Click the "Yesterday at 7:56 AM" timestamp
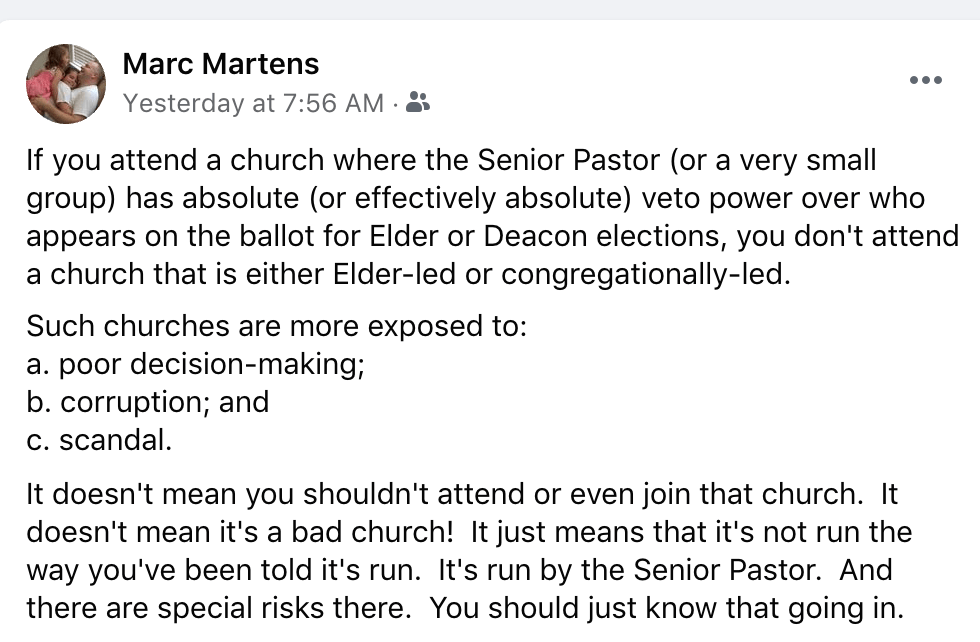 click(x=253, y=102)
